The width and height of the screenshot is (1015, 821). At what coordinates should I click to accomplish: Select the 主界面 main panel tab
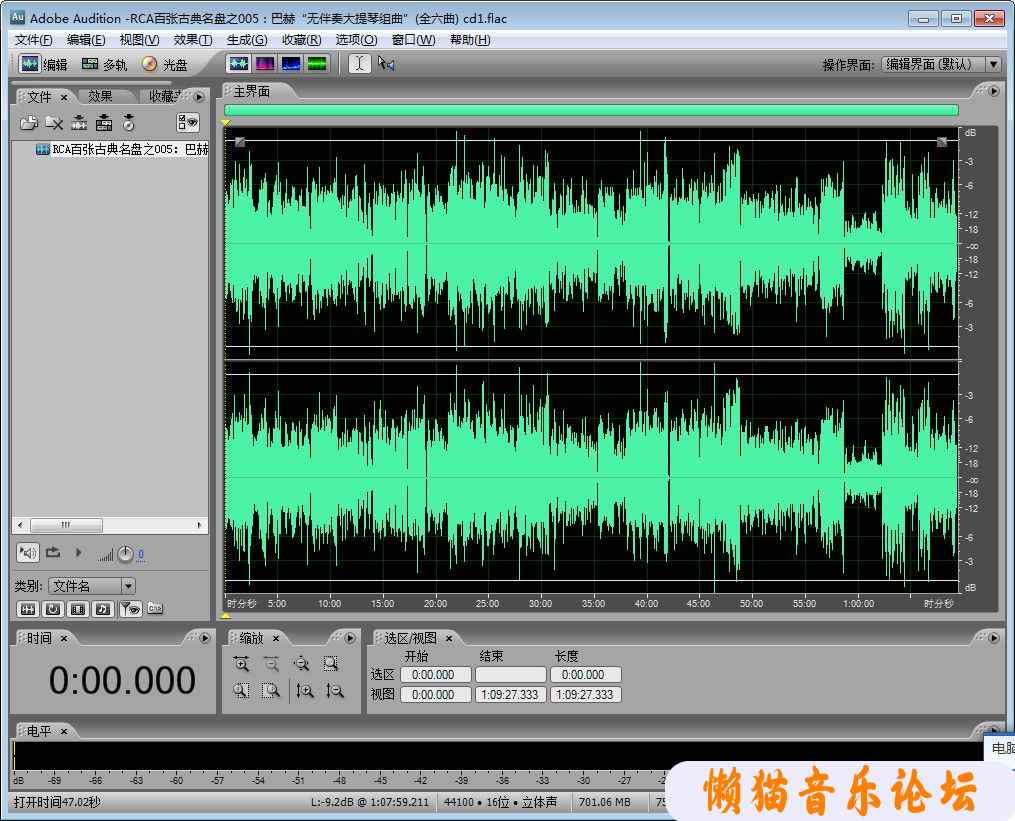[252, 92]
